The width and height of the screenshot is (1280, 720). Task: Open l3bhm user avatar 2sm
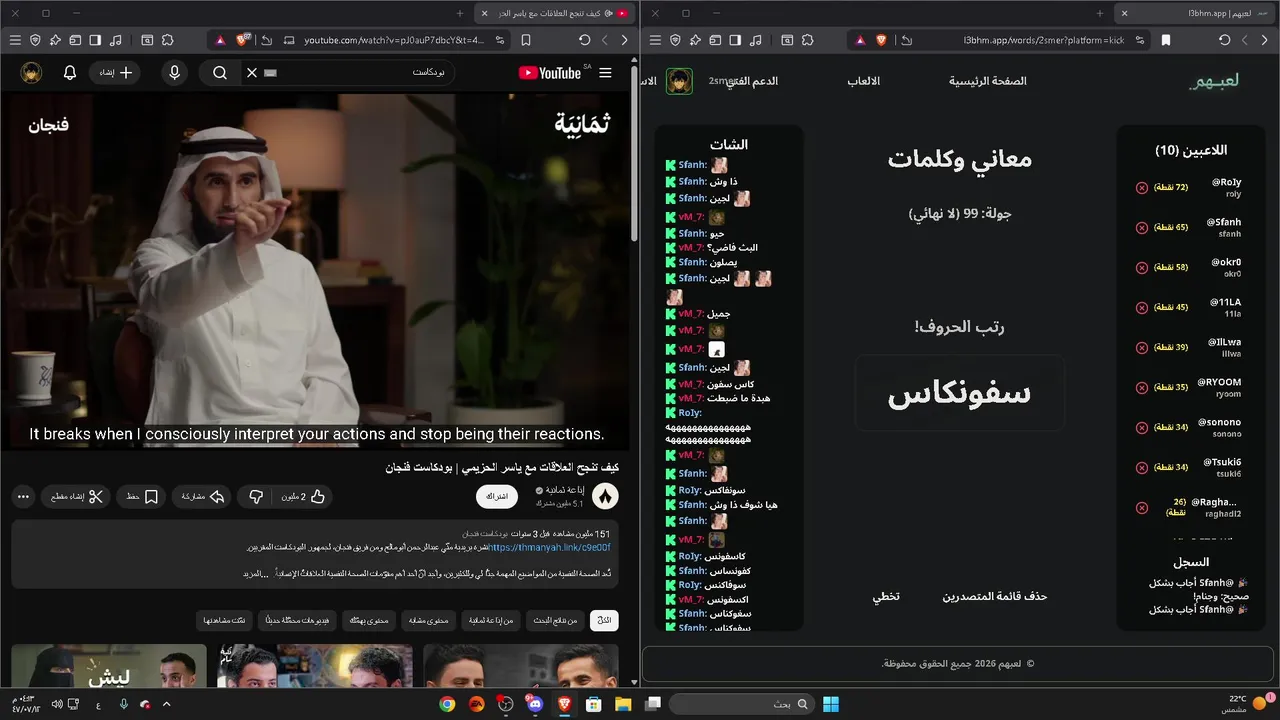pos(679,81)
